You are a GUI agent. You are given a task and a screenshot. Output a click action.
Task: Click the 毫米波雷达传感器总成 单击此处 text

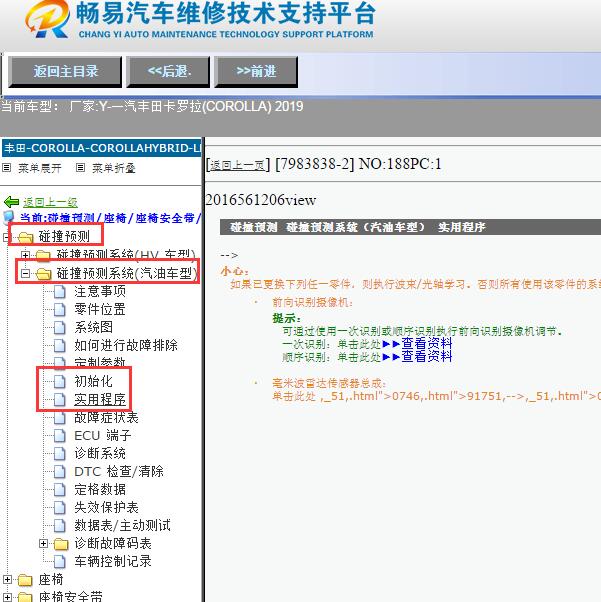[294, 396]
